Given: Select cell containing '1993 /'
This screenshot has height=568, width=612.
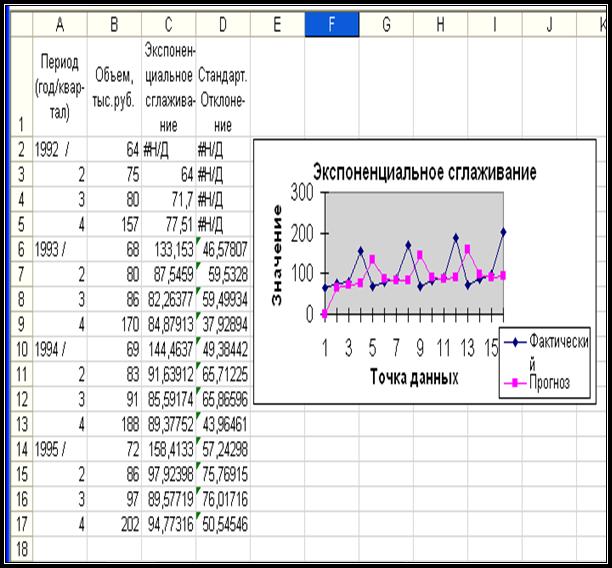Looking at the screenshot, I should [60, 249].
